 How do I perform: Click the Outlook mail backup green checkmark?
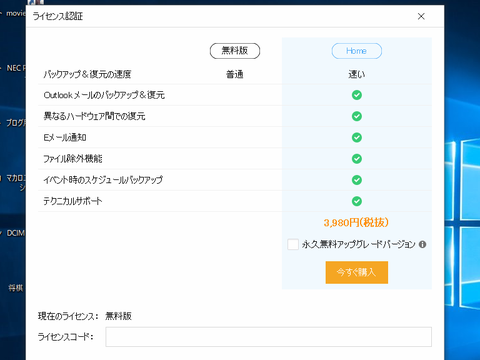tap(357, 95)
